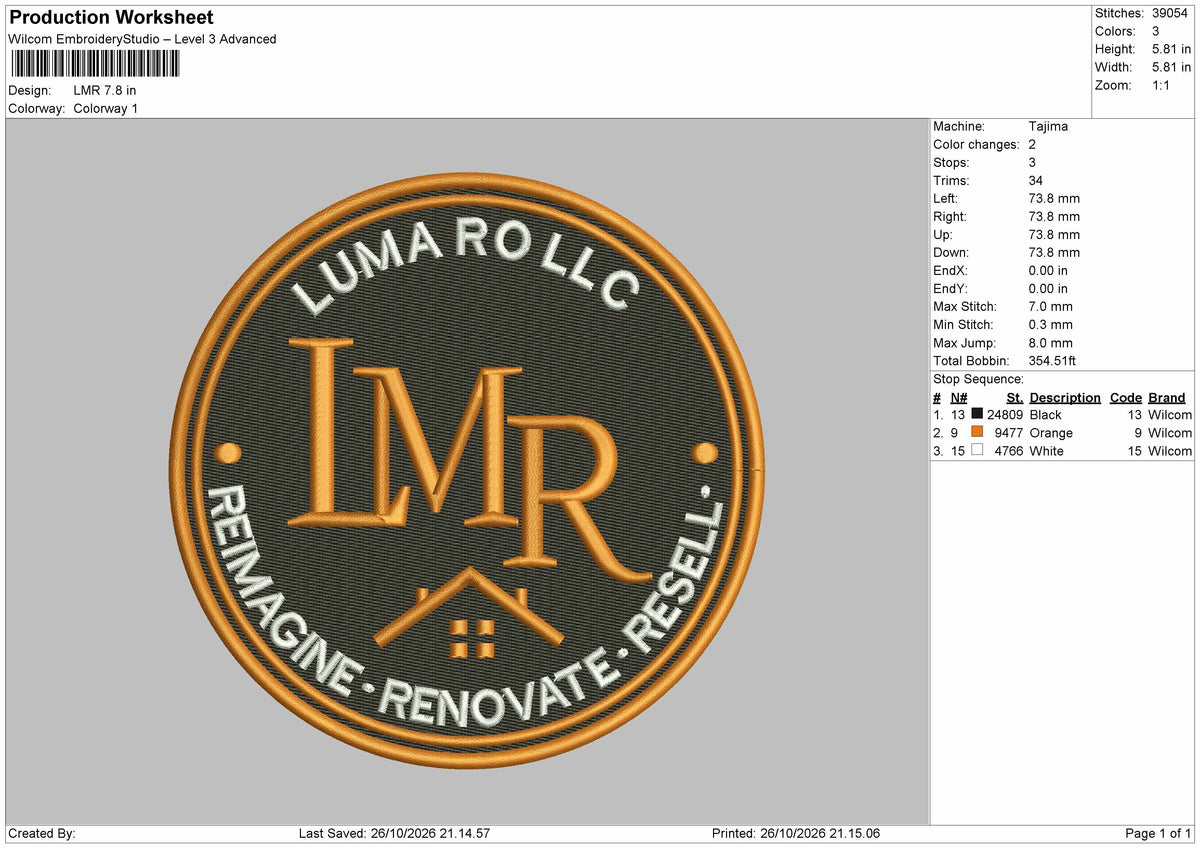Click the Max Jump value '8.0 mm'
Screen dimensions: 1200x848
click(1051, 343)
